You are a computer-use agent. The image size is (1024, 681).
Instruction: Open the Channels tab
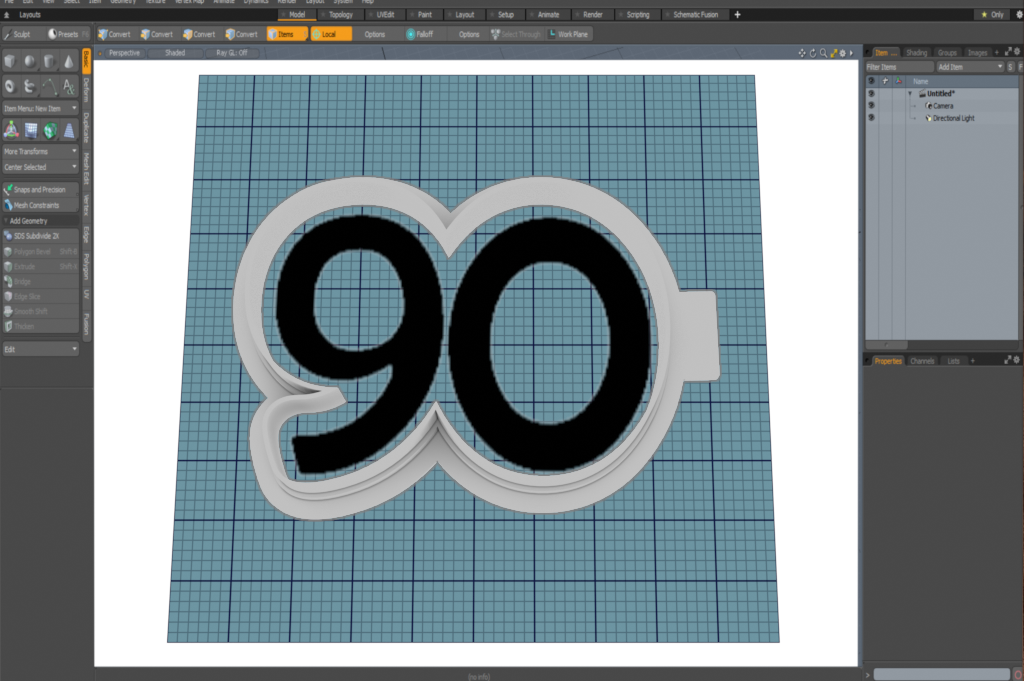(922, 360)
